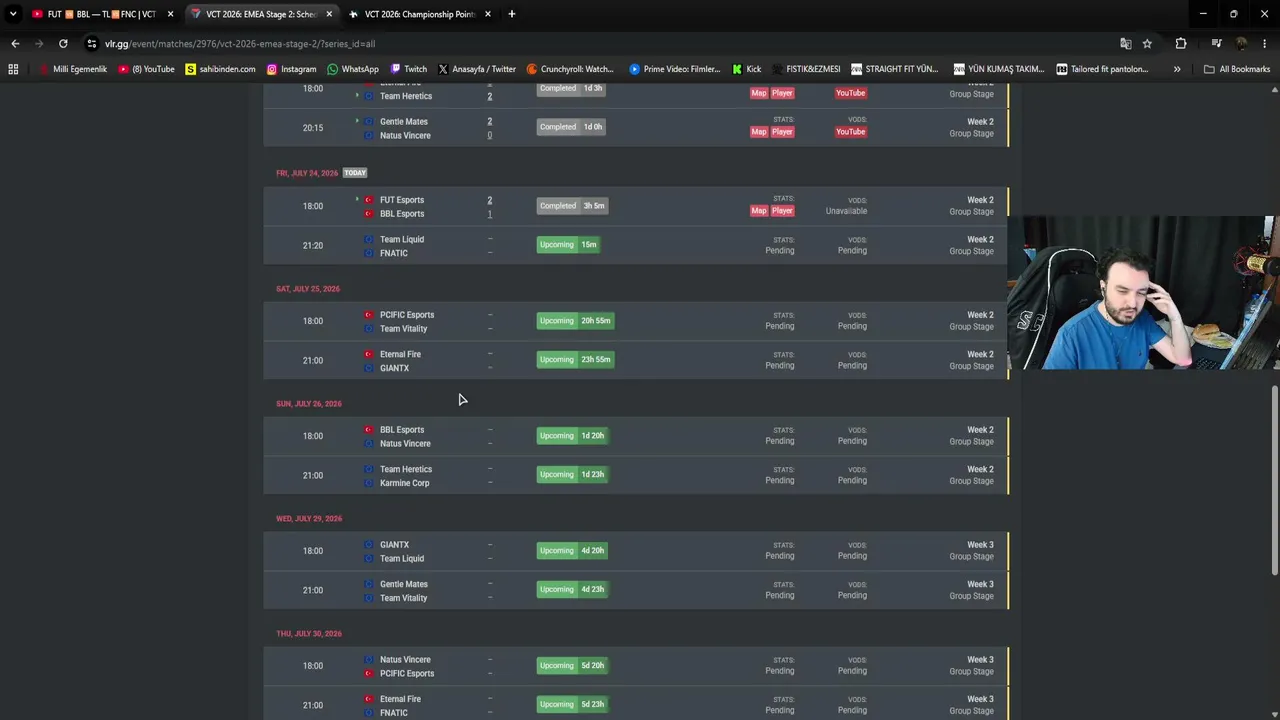Click the Upcoming 15m badge

point(568,245)
